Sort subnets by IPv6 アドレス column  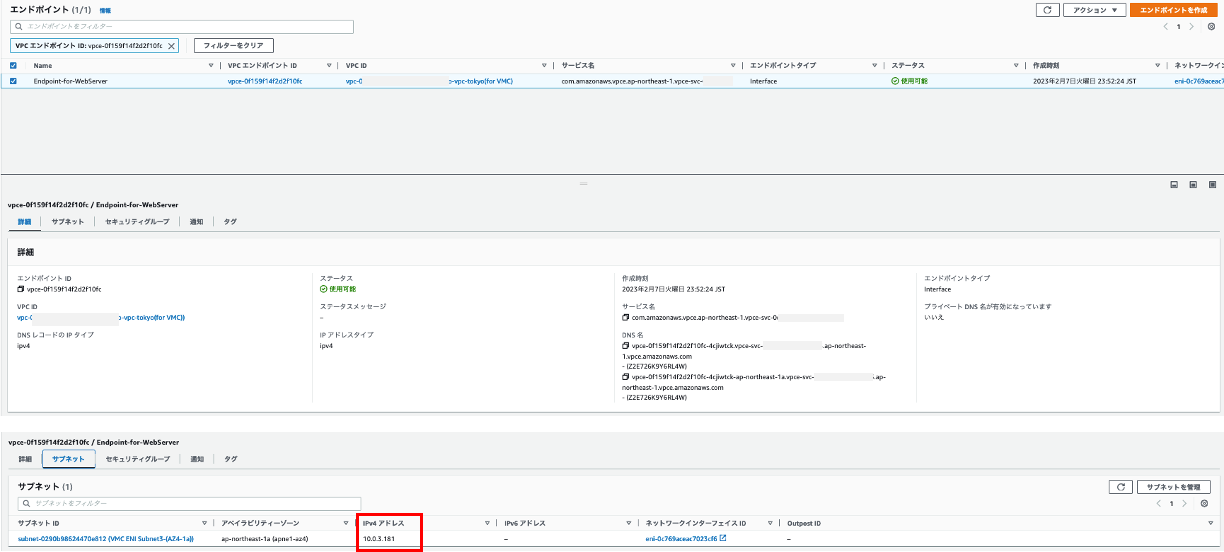pos(628,523)
